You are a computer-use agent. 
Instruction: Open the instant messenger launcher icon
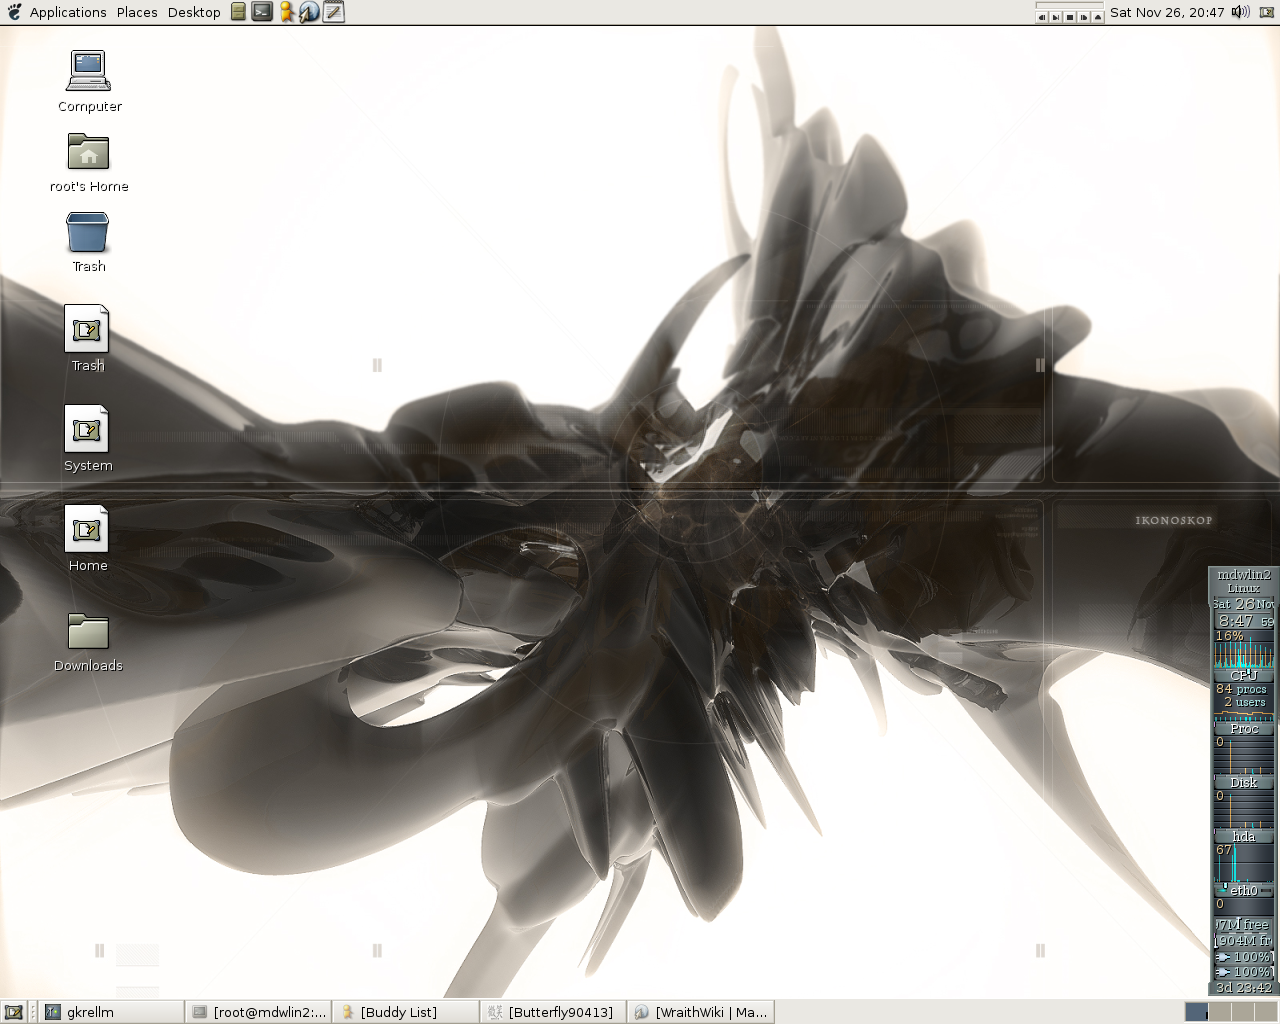pyautogui.click(x=286, y=12)
